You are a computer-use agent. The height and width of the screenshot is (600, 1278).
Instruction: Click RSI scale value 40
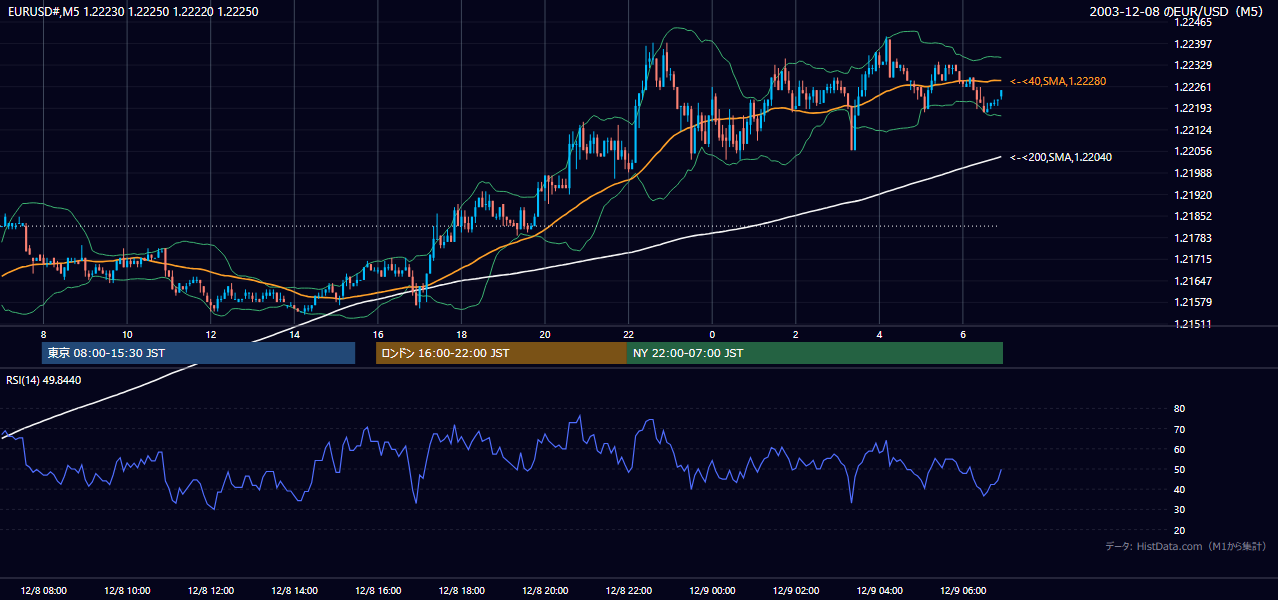1179,489
